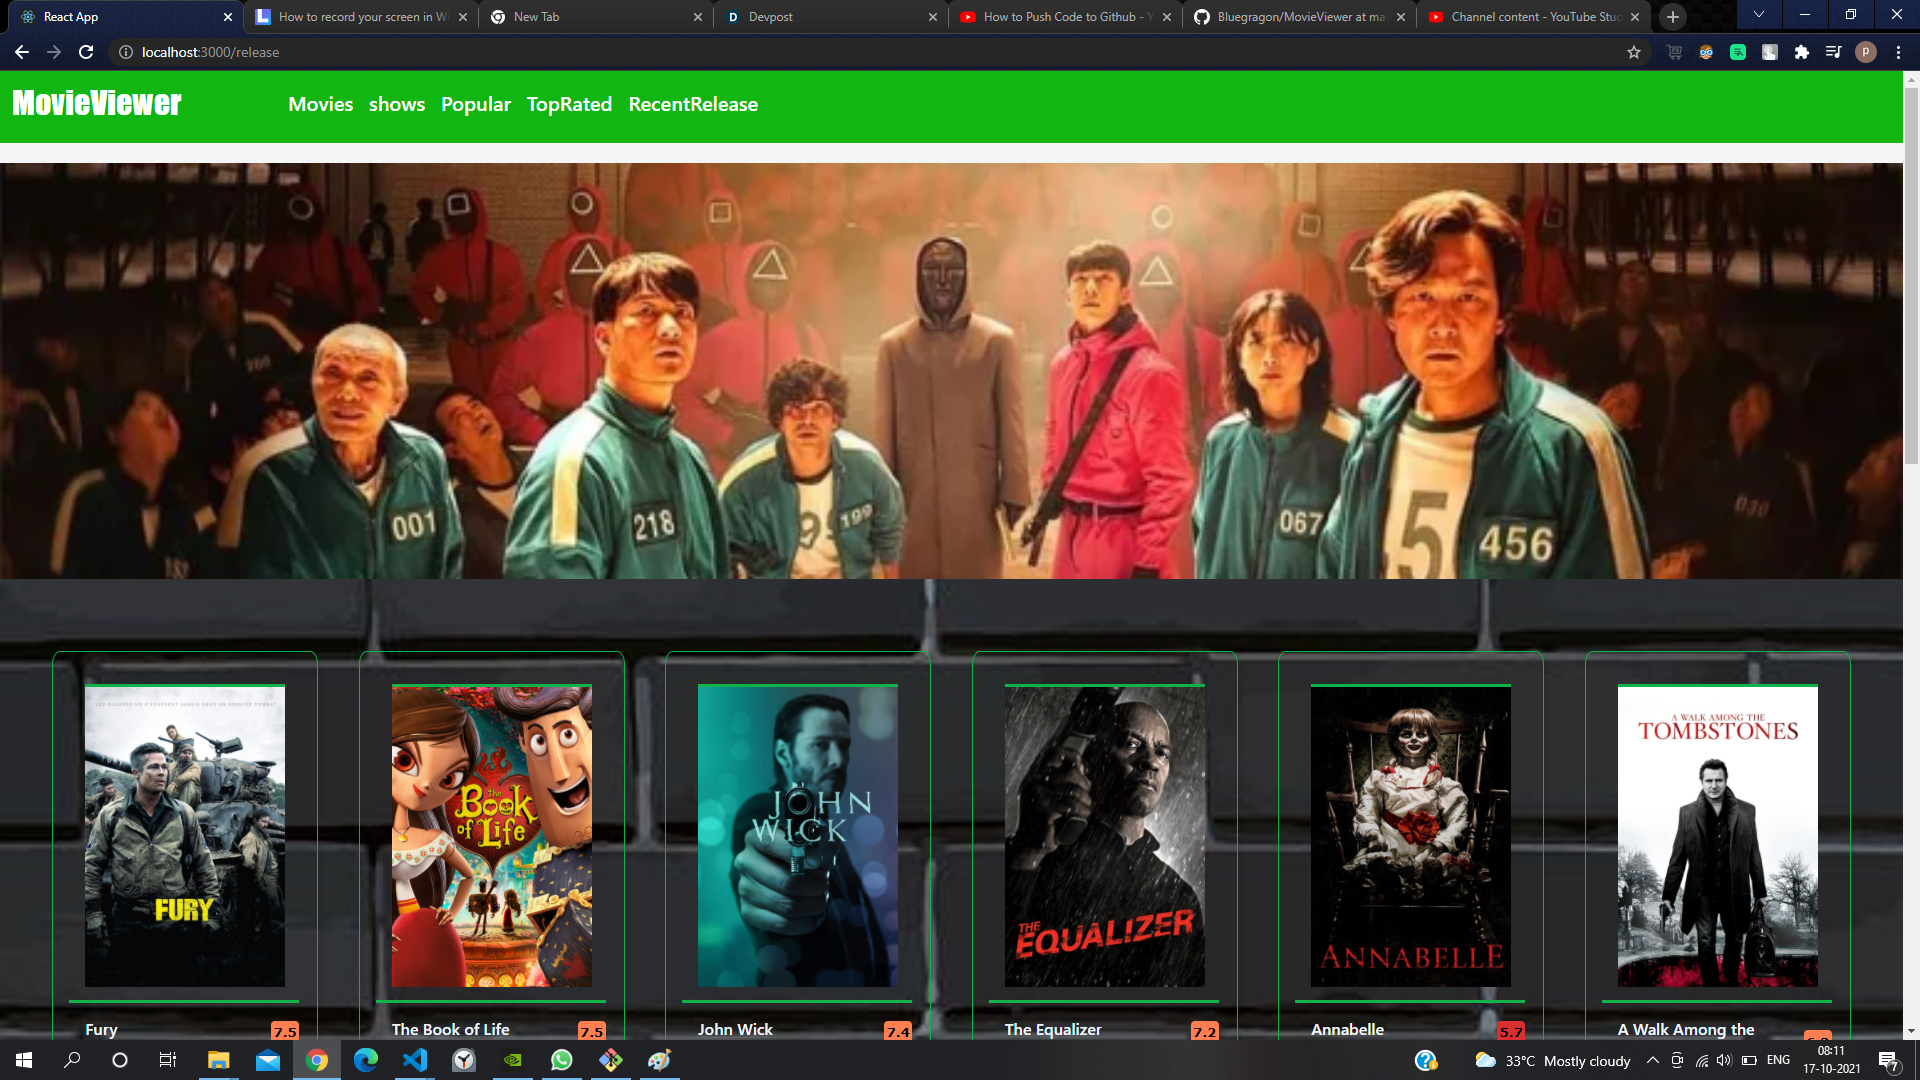Bookmark this page with the star icon

click(1634, 52)
